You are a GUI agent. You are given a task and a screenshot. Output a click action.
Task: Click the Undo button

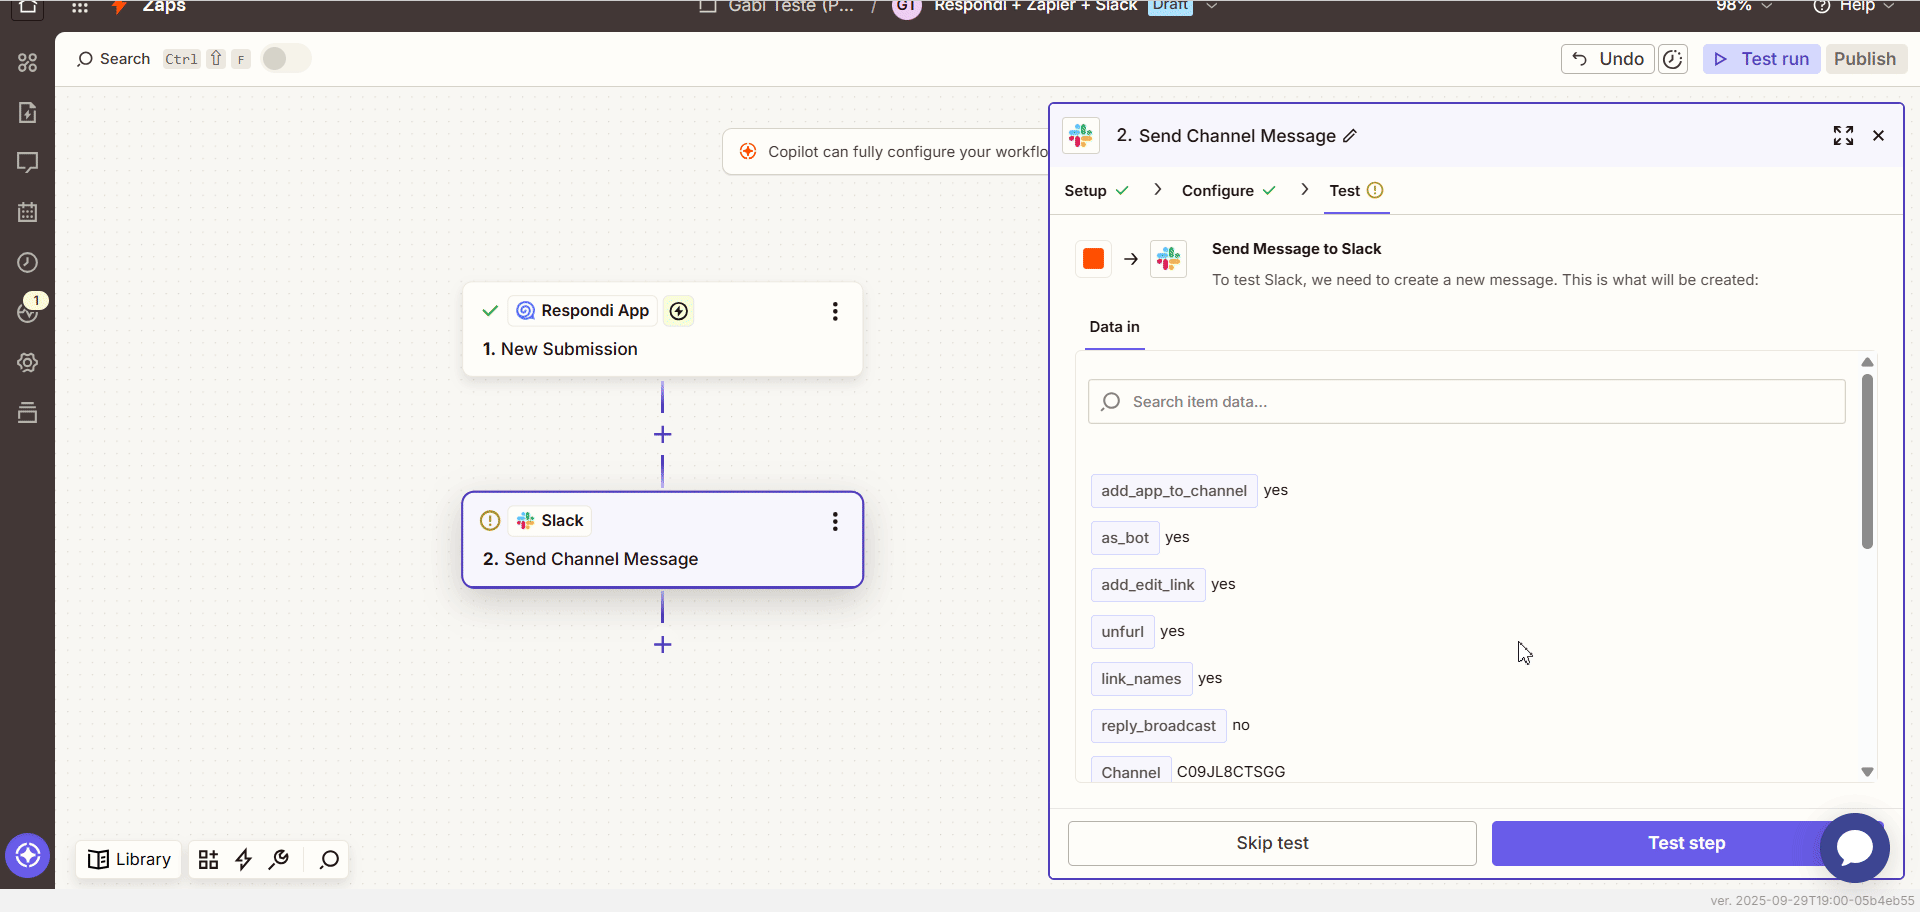(x=1608, y=59)
